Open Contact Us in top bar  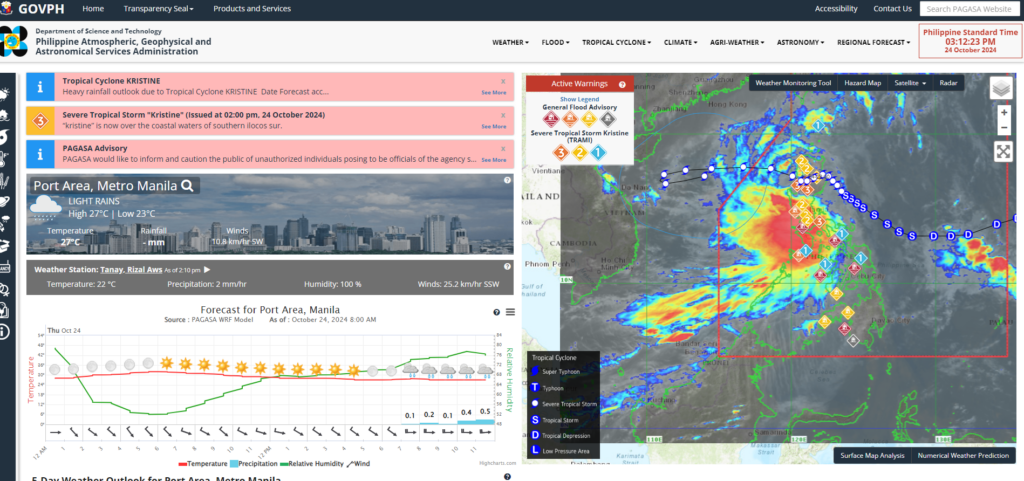coord(892,8)
